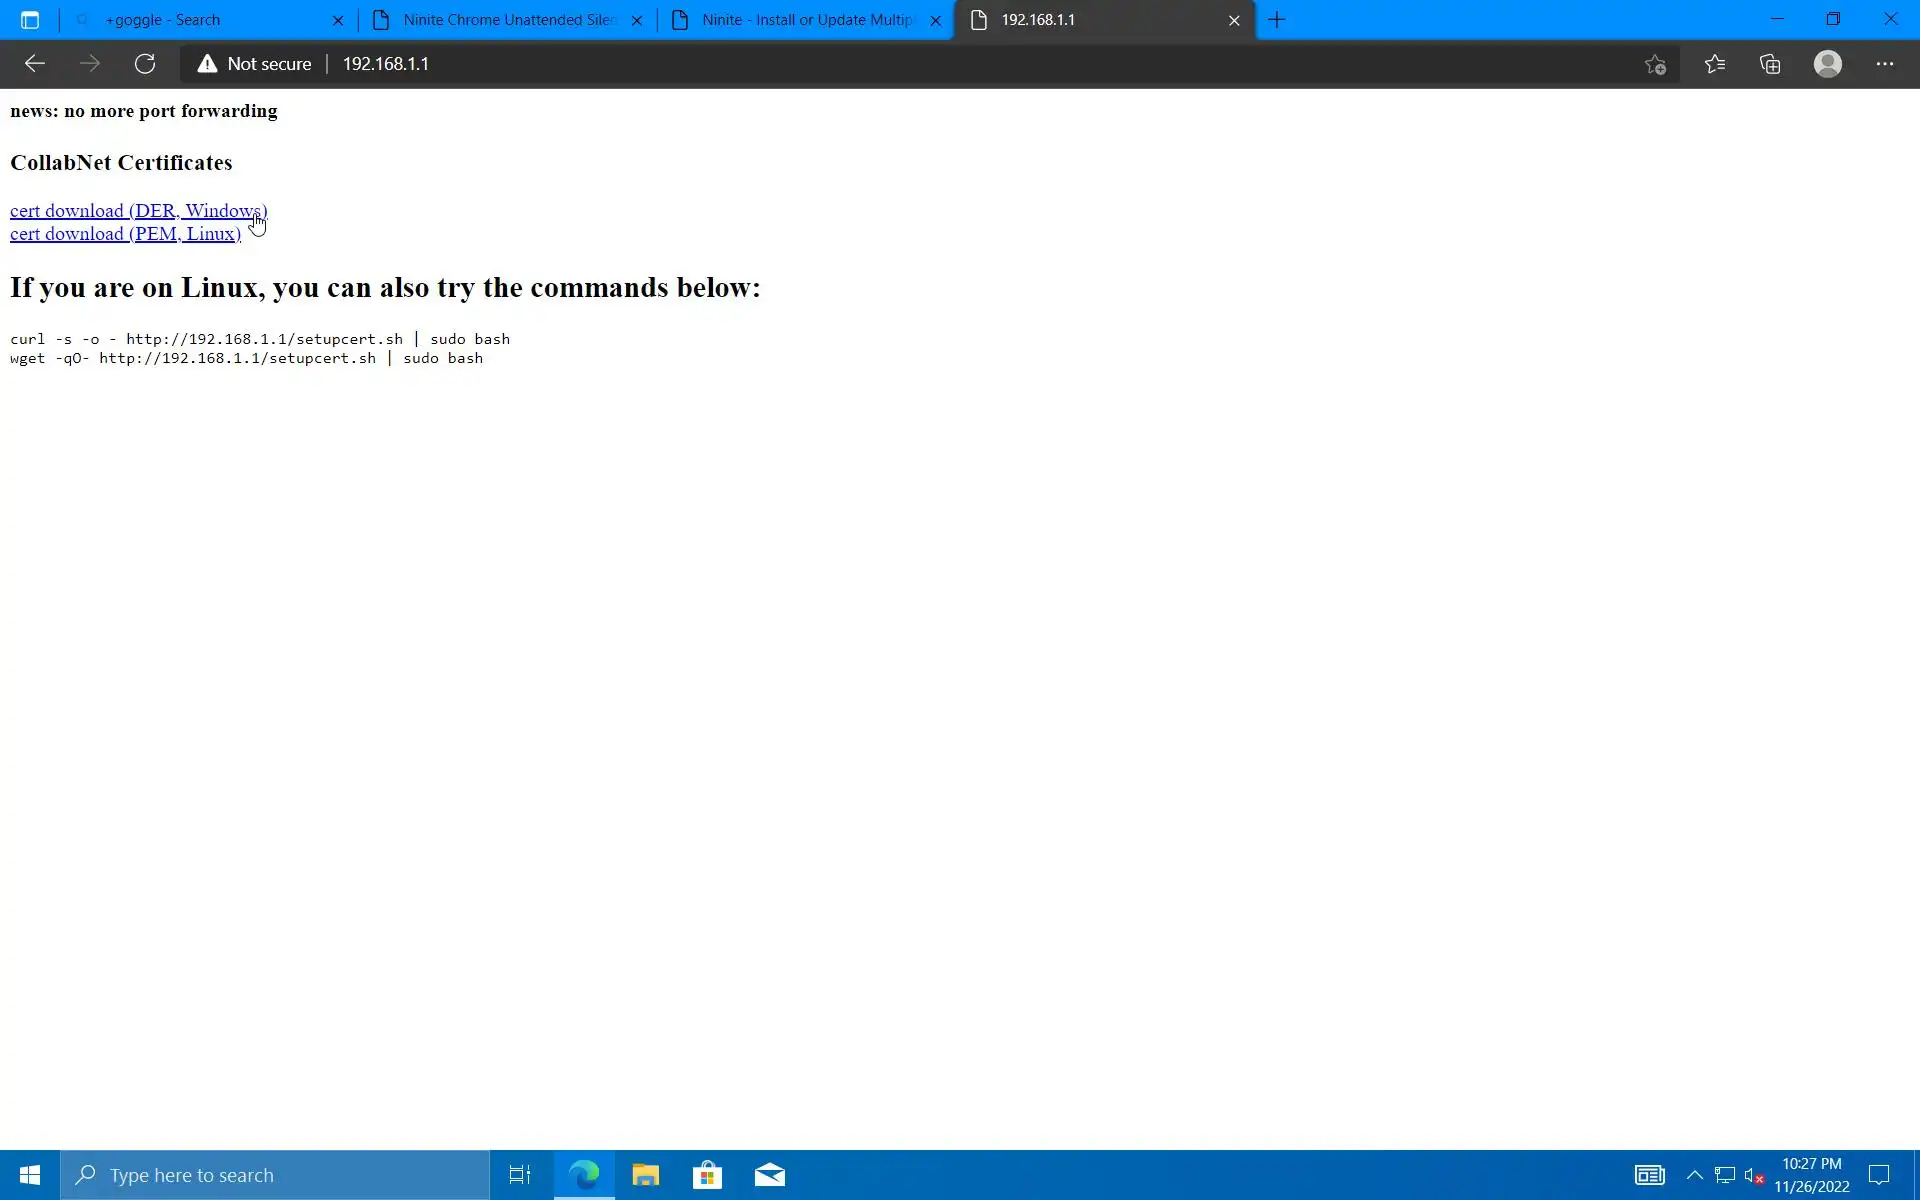Image resolution: width=1920 pixels, height=1200 pixels.
Task: View Not secure site information warning
Action: coord(255,64)
